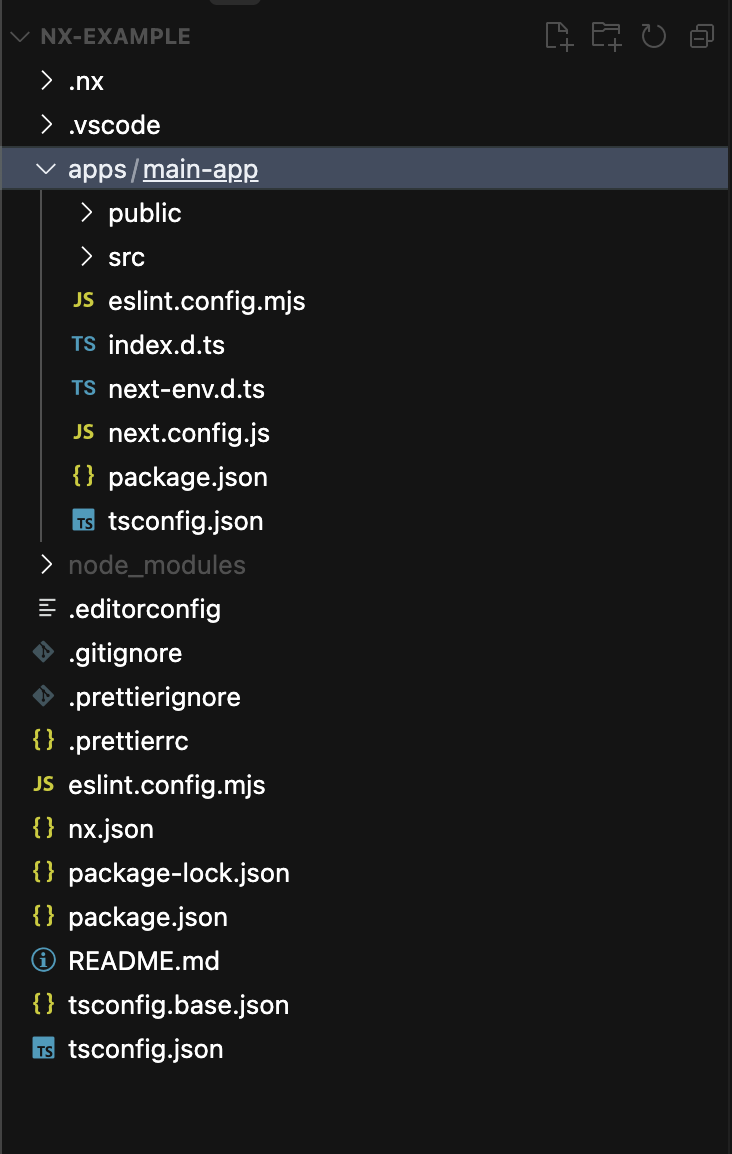Viewport: 732px width, 1154px height.
Task: Select the tsconfig.base.json file
Action: [x=178, y=1005]
